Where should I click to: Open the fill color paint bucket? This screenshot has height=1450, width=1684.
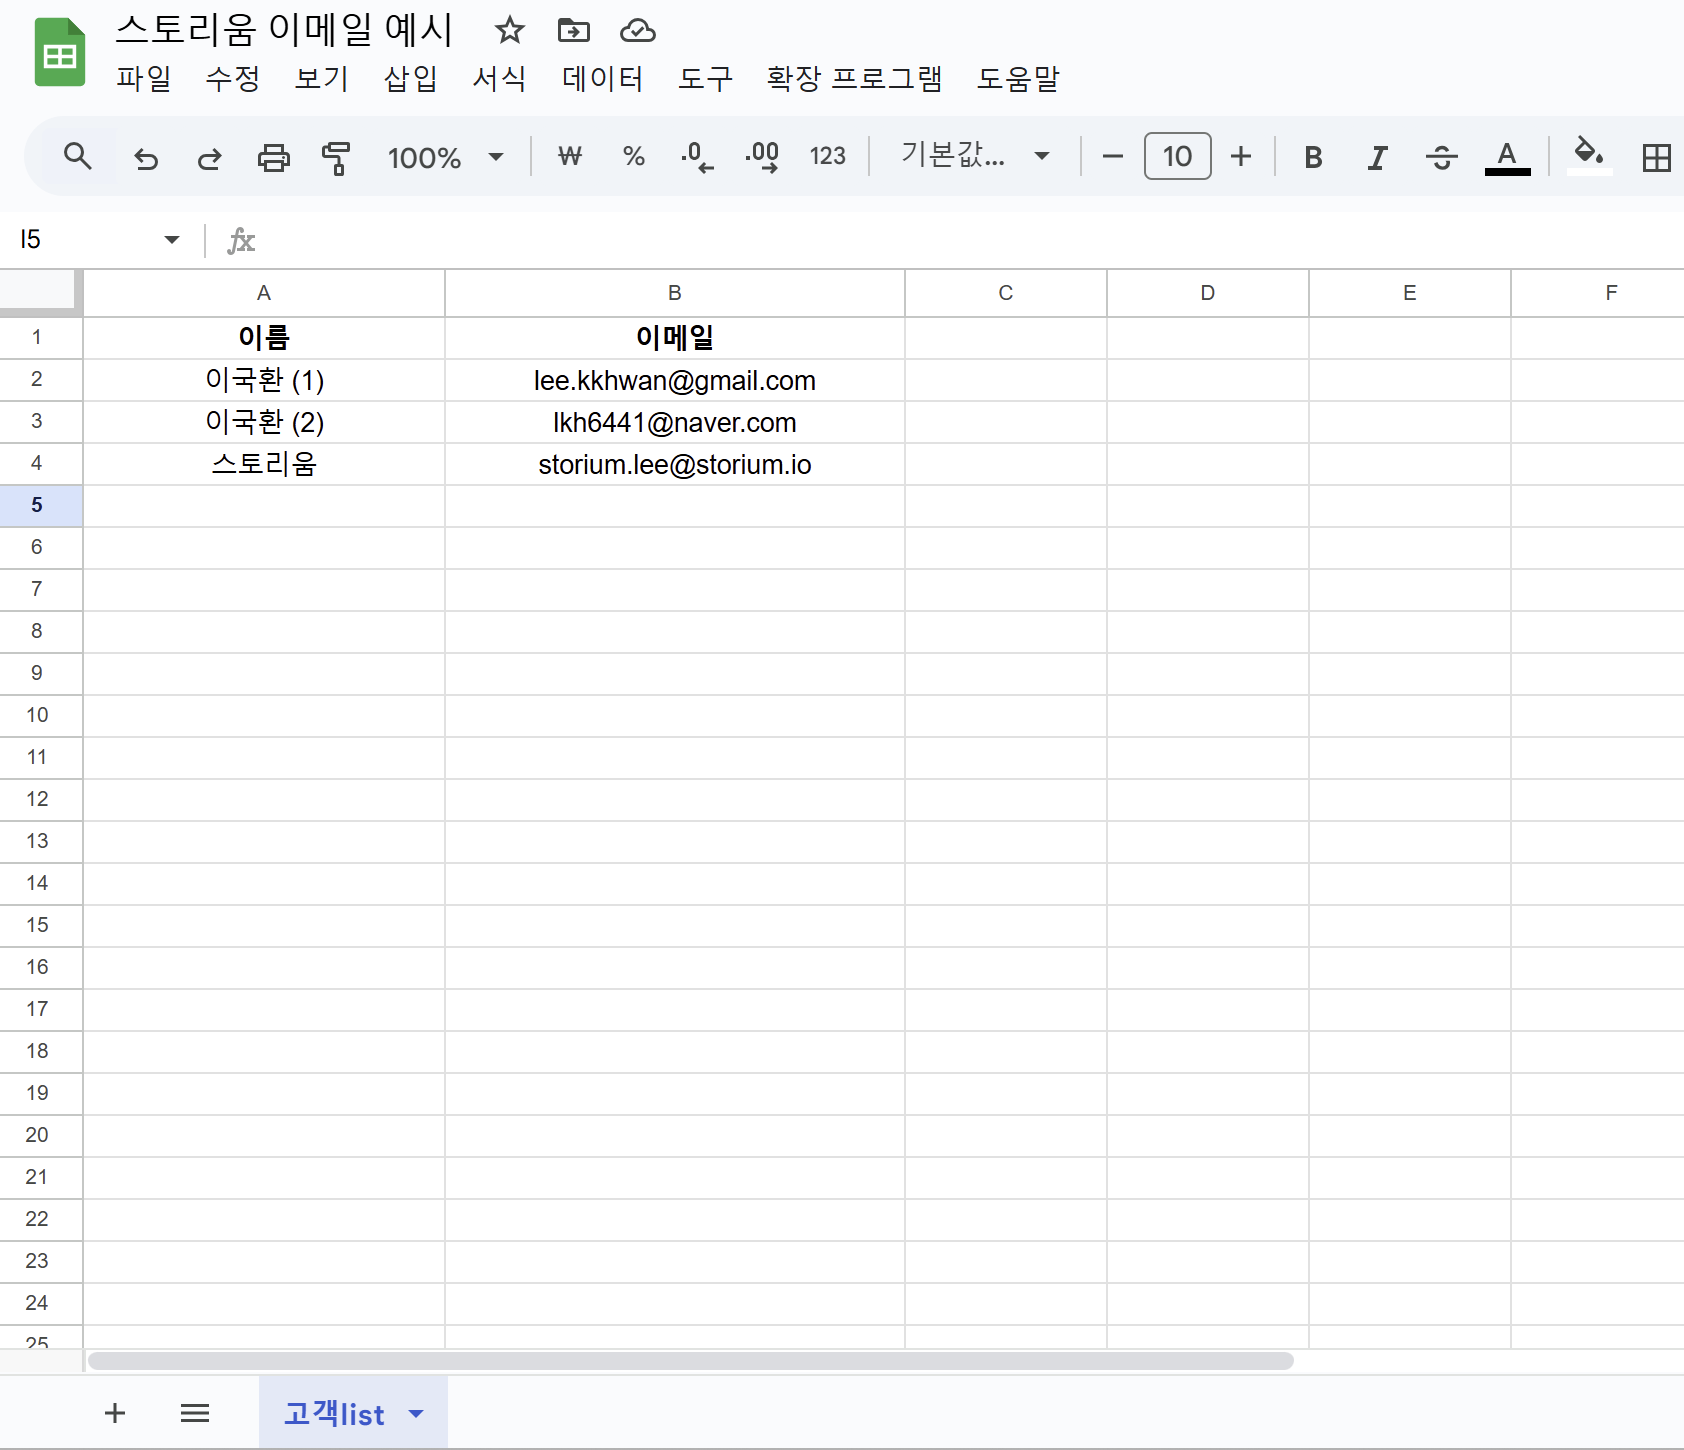[1588, 155]
